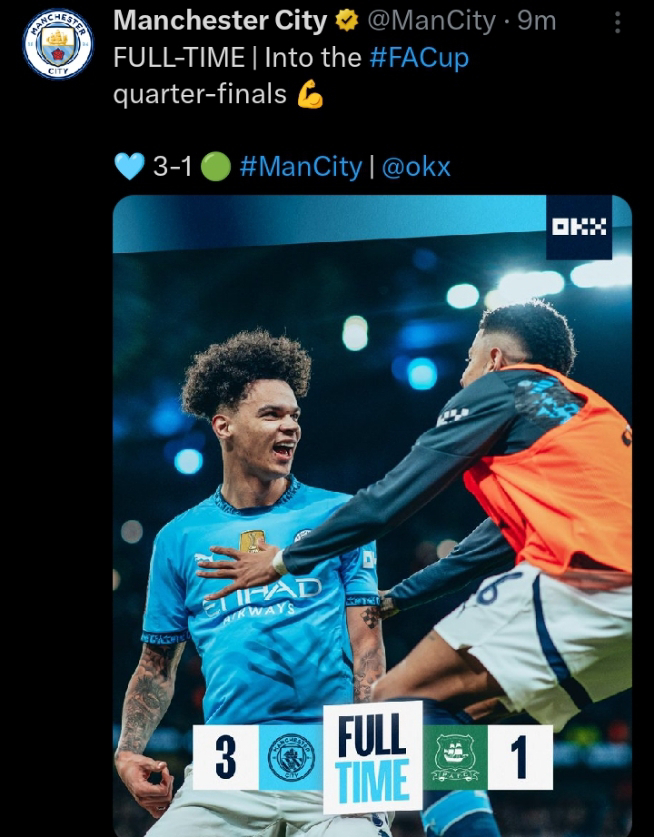654x837 pixels.
Task: Click the 9m timestamp
Action: pyautogui.click(x=537, y=21)
